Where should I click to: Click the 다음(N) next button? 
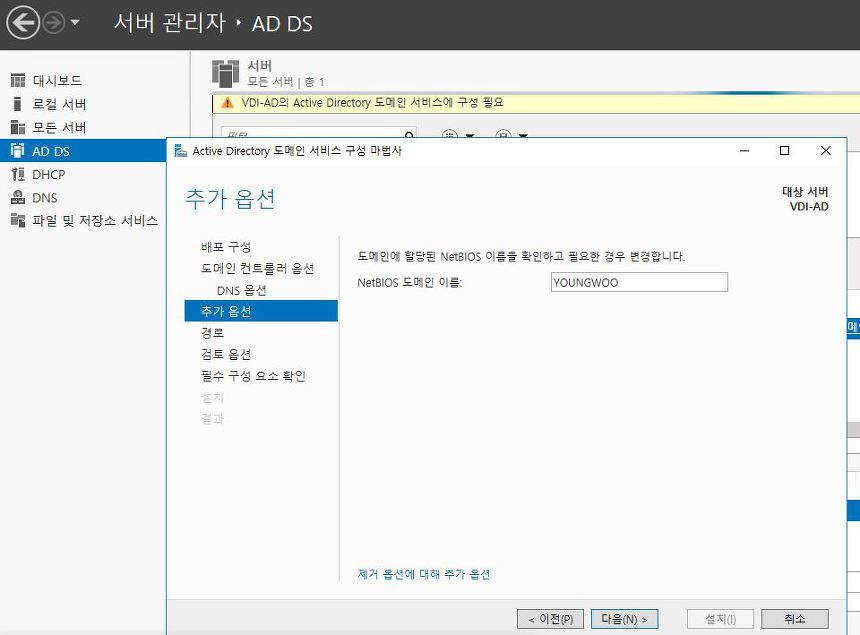click(624, 619)
